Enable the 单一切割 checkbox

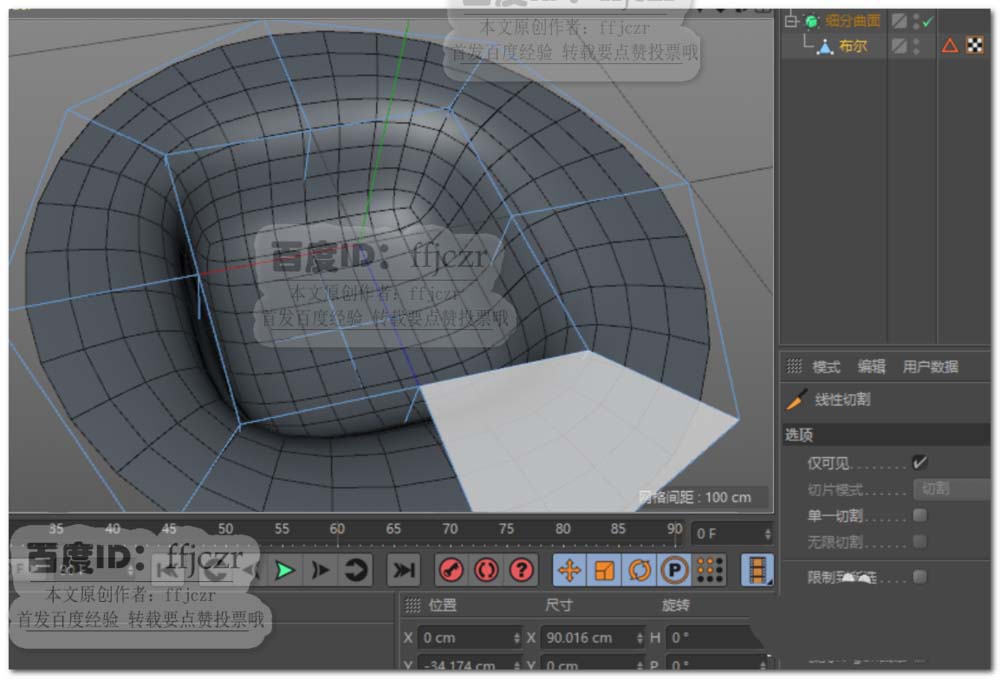pyautogui.click(x=919, y=516)
